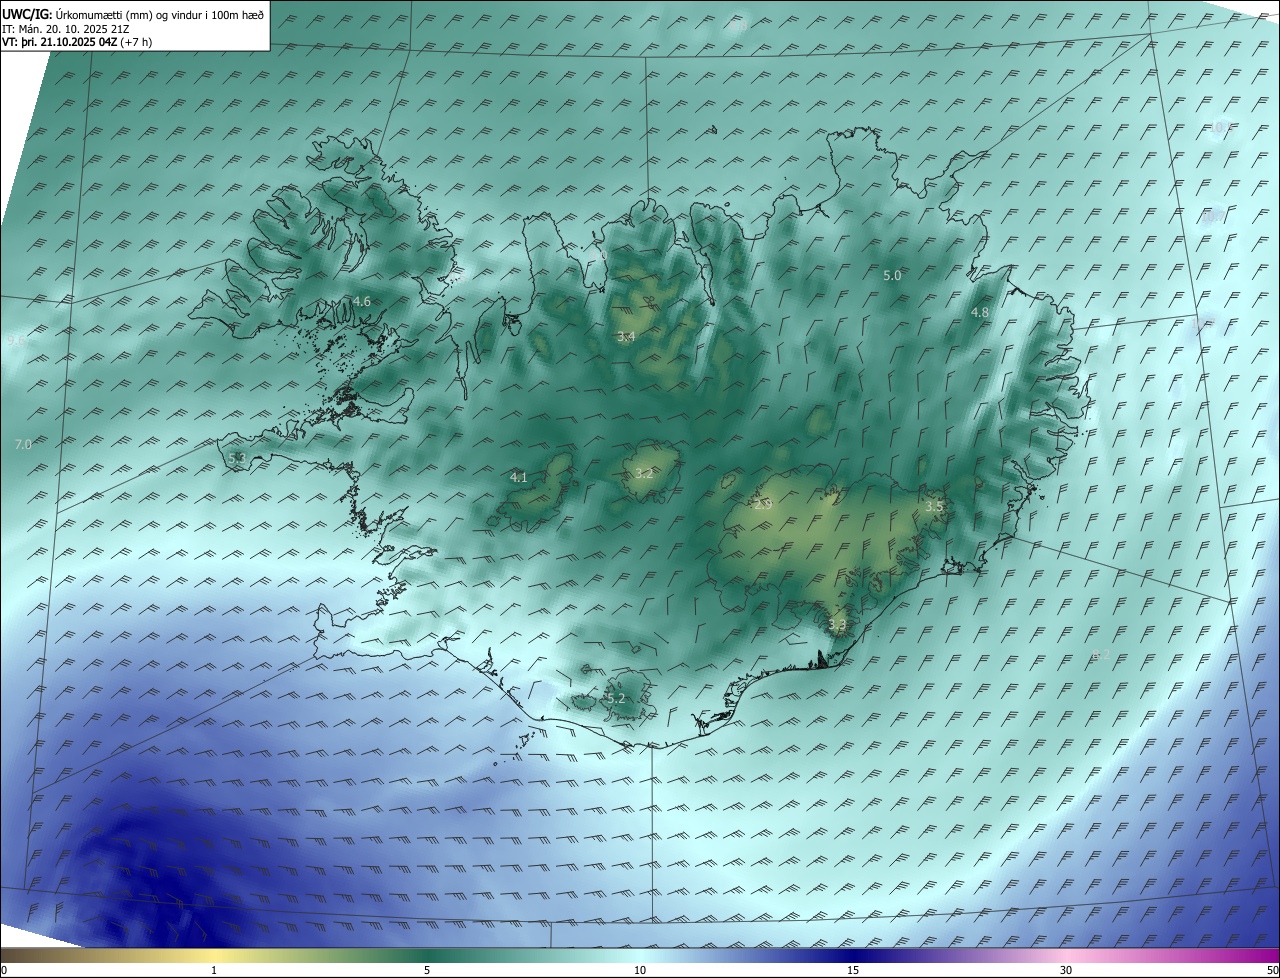Viewport: 1280px width, 978px height.
Task: Click the map value 5.0 in the northeast
Action: 892,275
